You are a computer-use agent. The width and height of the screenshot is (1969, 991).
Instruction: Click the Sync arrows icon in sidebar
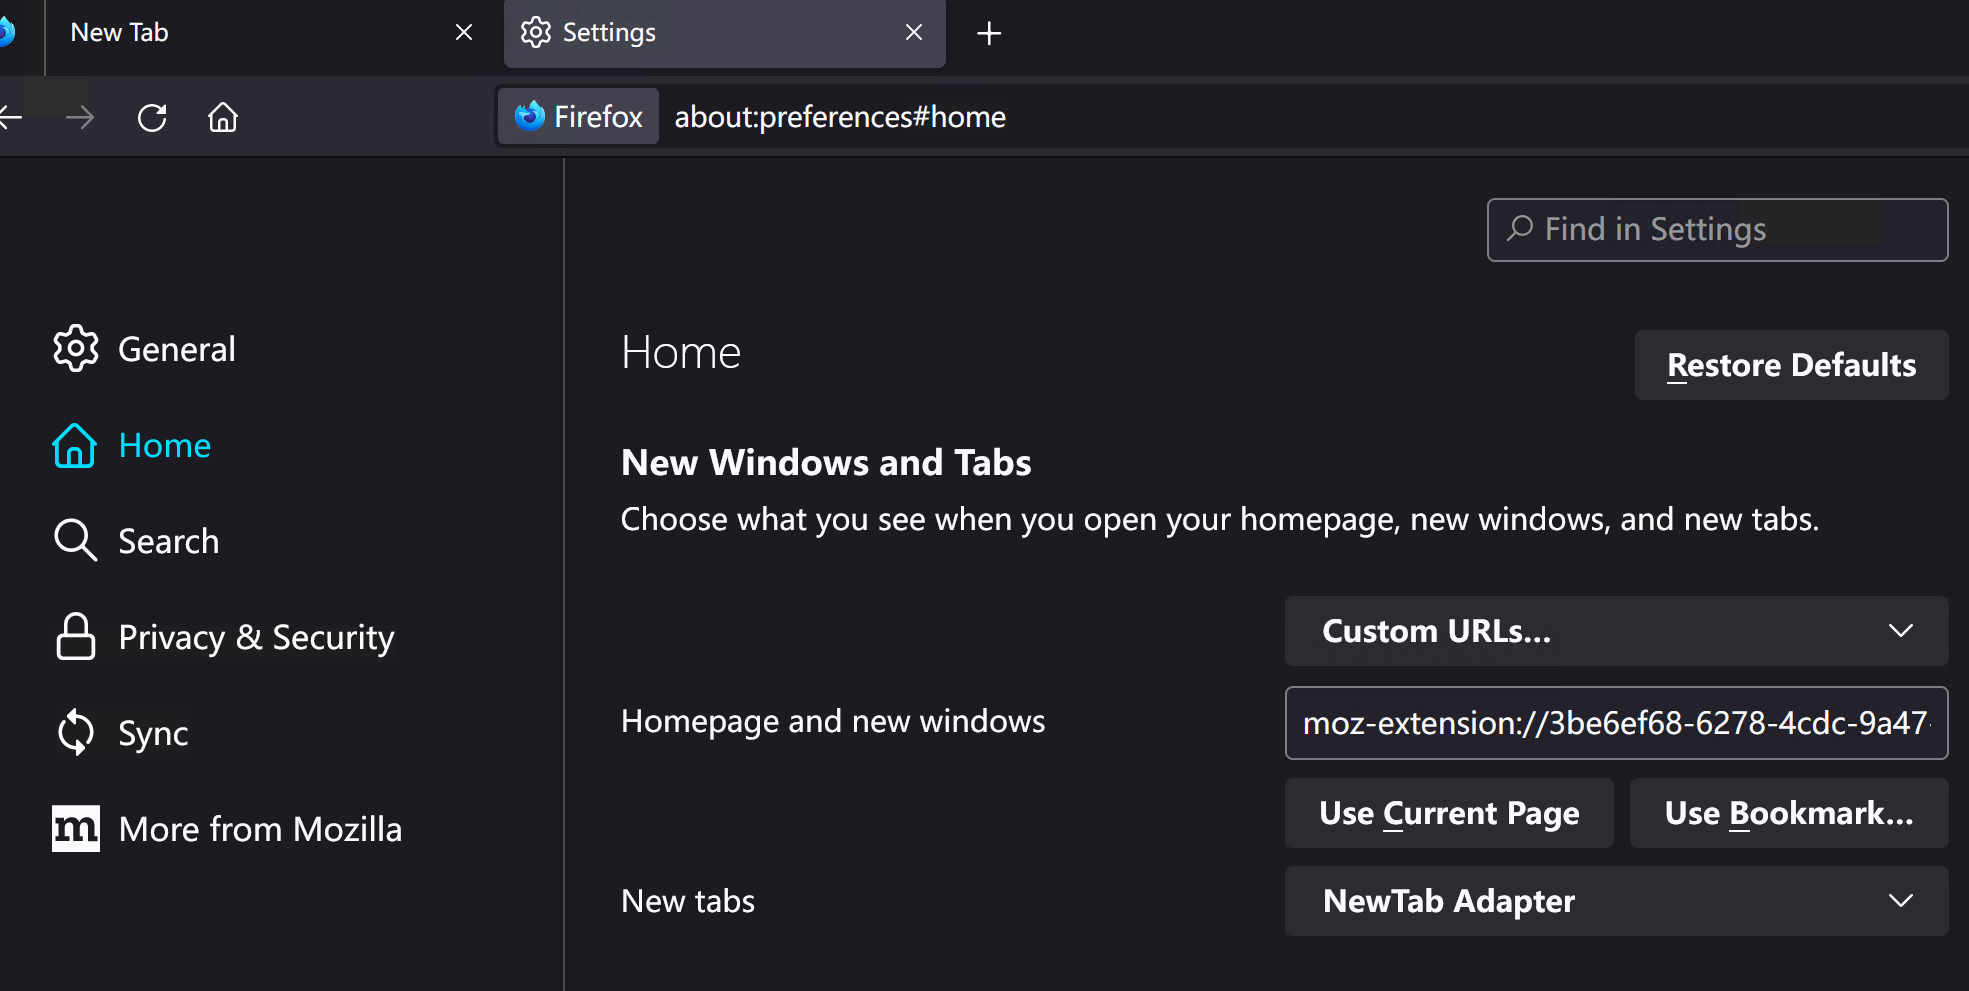[x=76, y=733]
